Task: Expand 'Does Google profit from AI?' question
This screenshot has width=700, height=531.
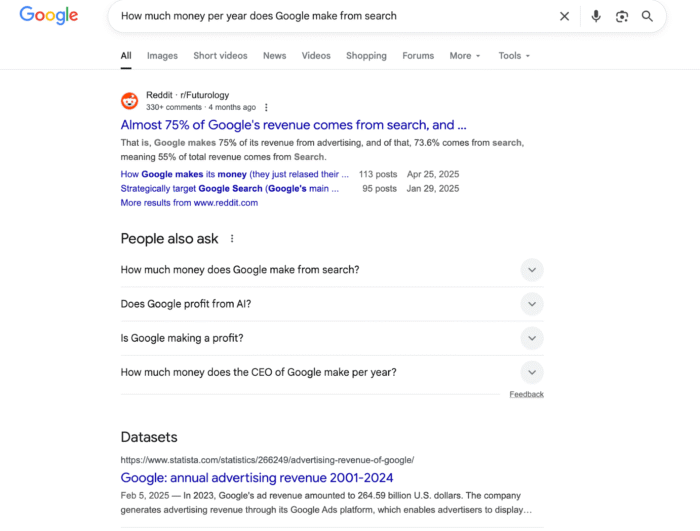Action: [x=332, y=304]
